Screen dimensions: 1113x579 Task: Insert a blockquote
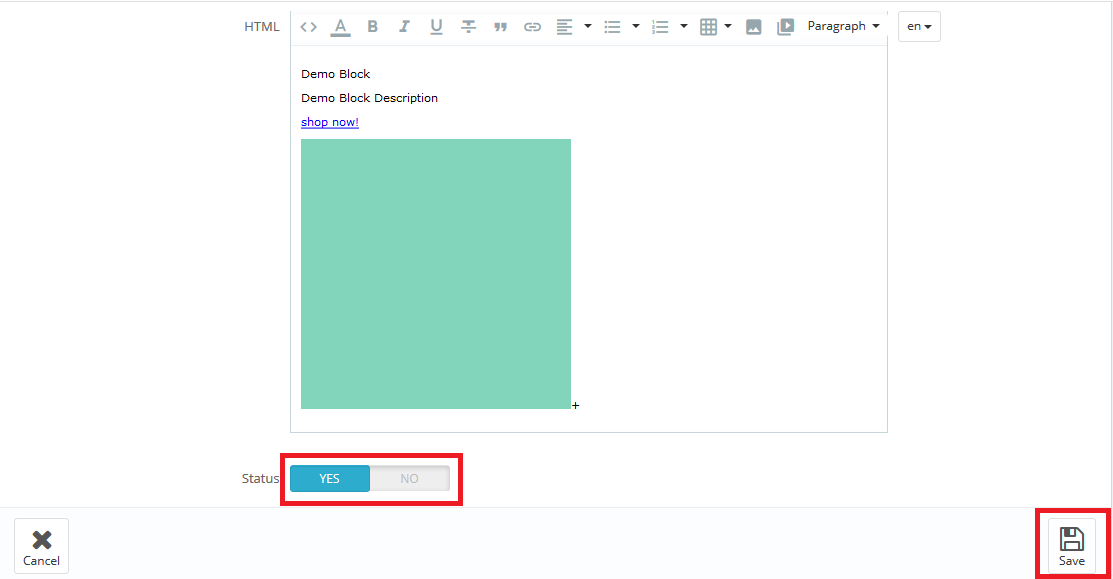click(x=500, y=27)
